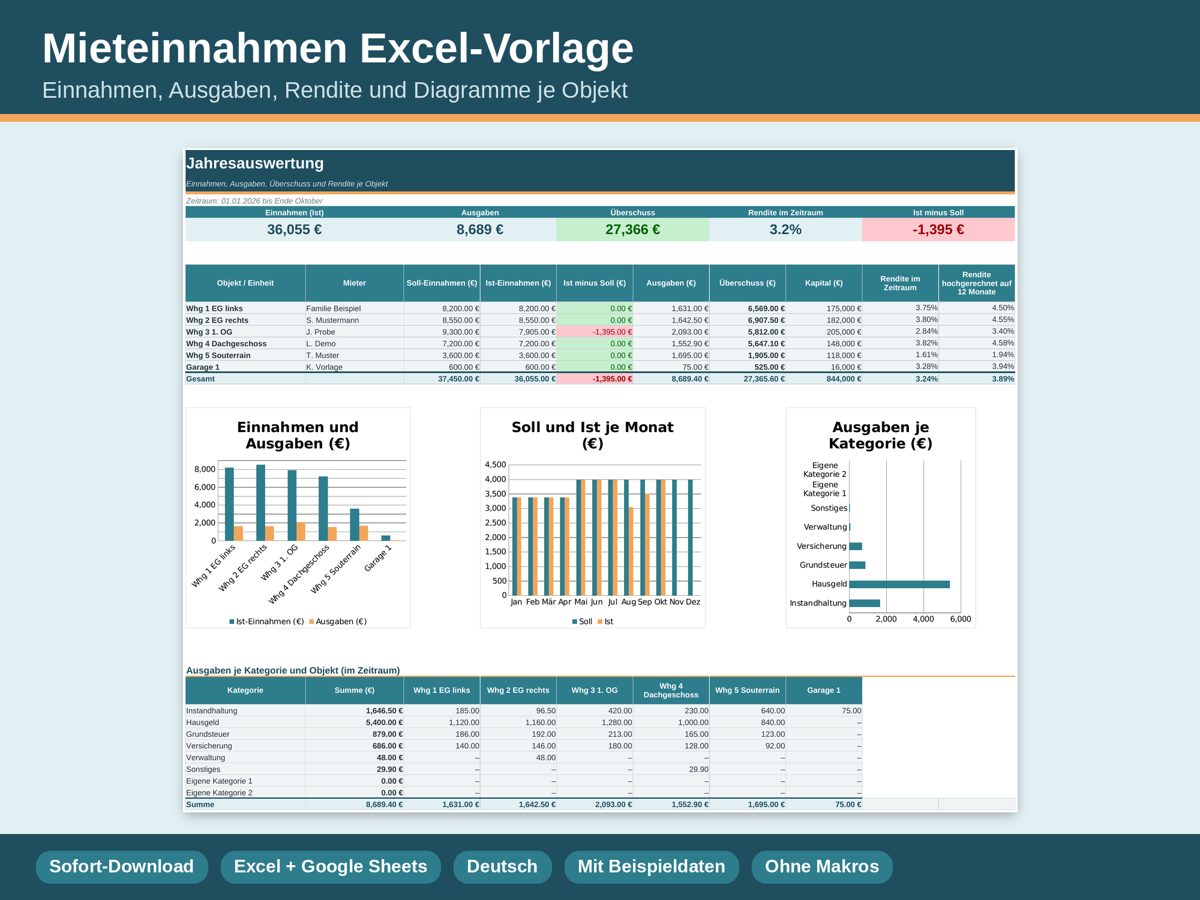Click the Soll und Ist je Monat chart title
This screenshot has height=900, width=1200.
pos(592,436)
